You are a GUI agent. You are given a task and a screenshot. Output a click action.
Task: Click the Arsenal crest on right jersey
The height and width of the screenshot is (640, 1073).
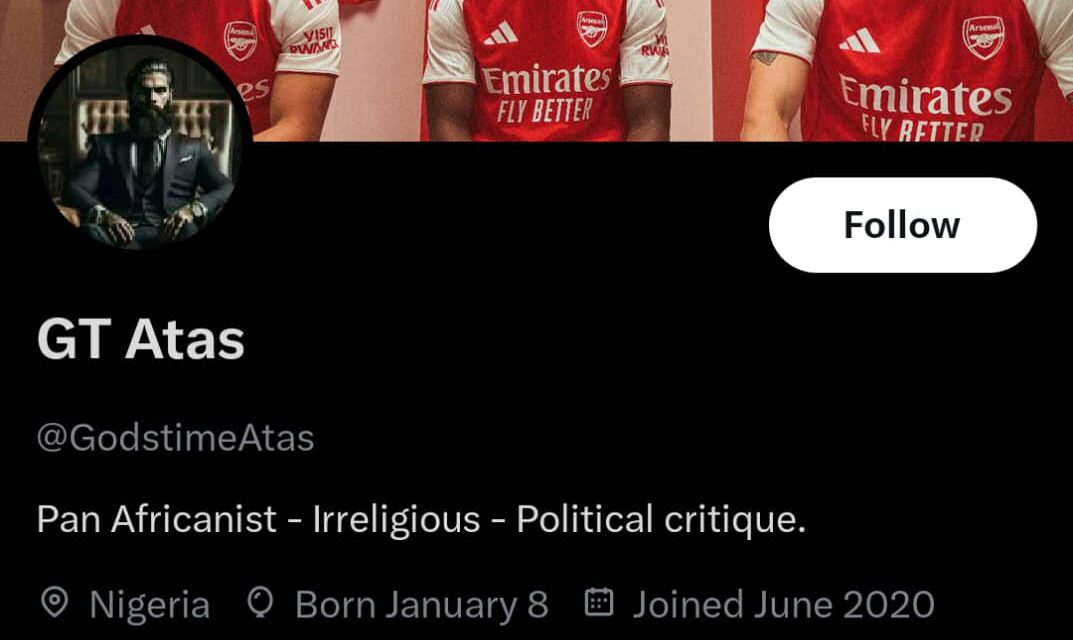pyautogui.click(x=983, y=37)
